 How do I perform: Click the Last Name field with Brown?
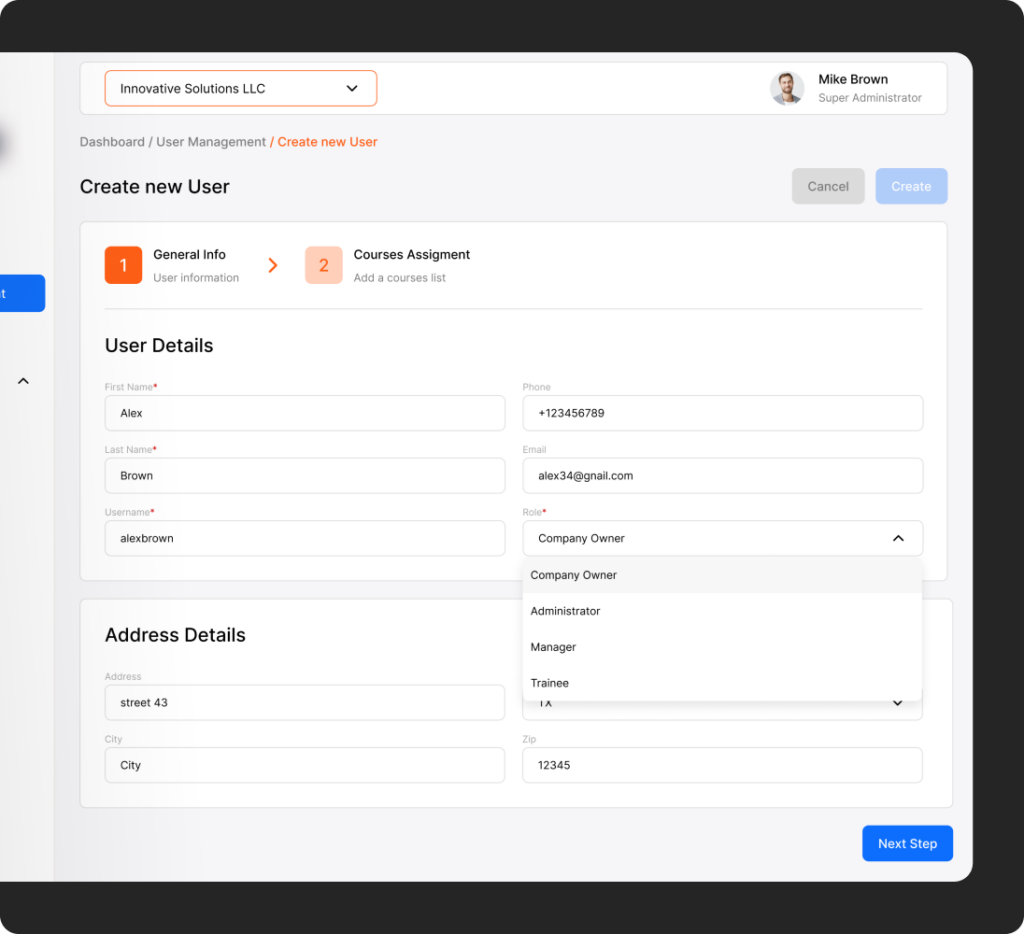[304, 475]
